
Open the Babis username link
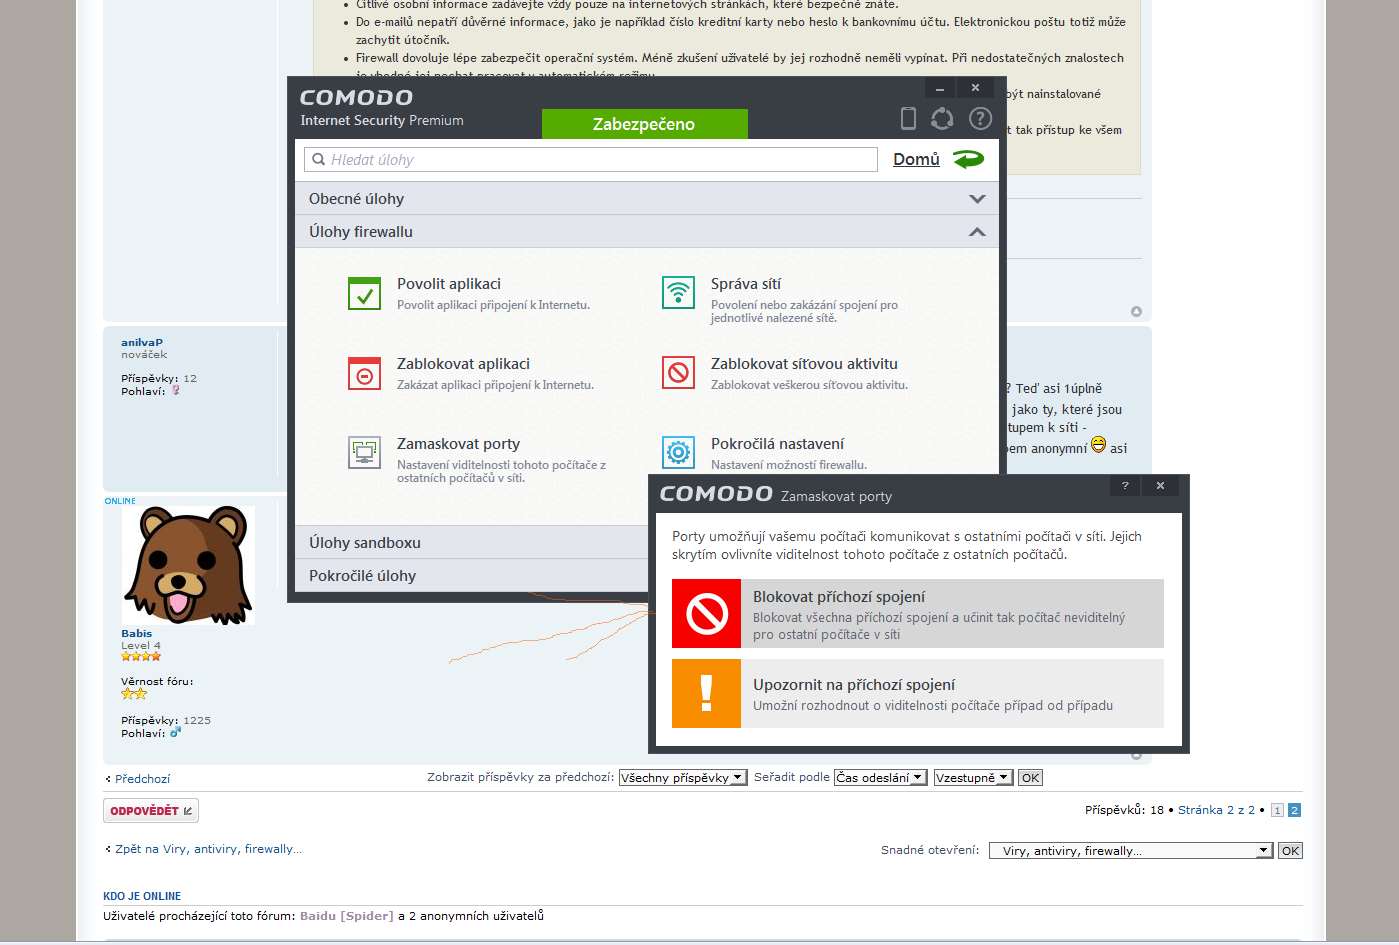click(x=137, y=633)
